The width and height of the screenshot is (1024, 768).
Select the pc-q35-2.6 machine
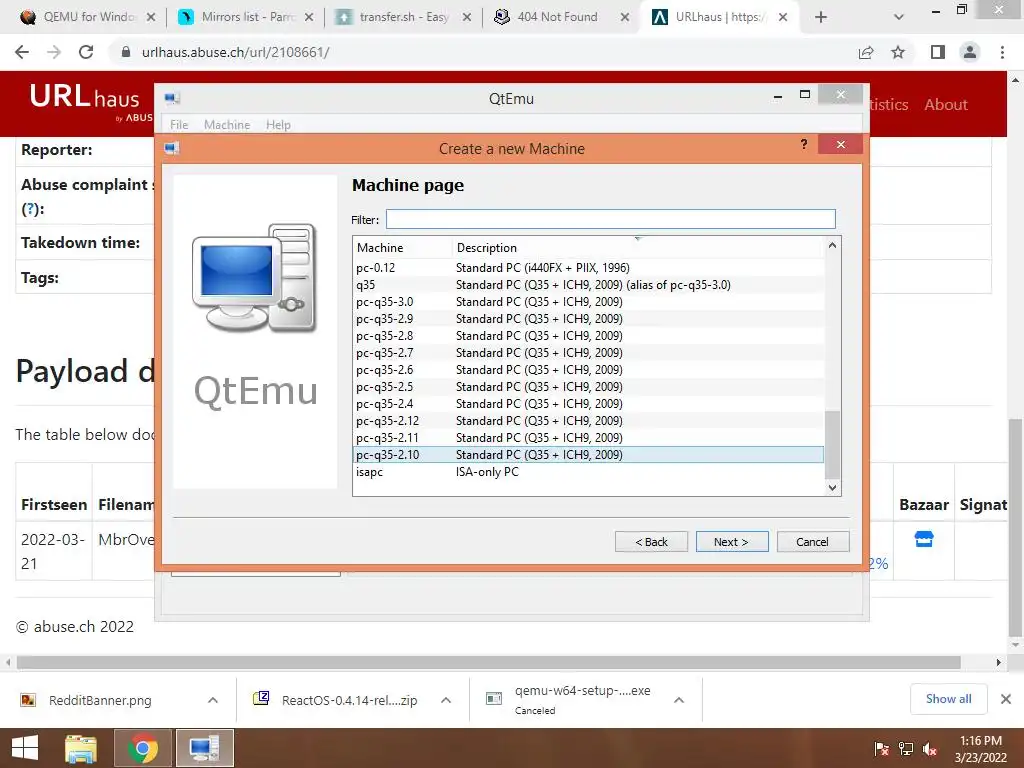(x=588, y=370)
